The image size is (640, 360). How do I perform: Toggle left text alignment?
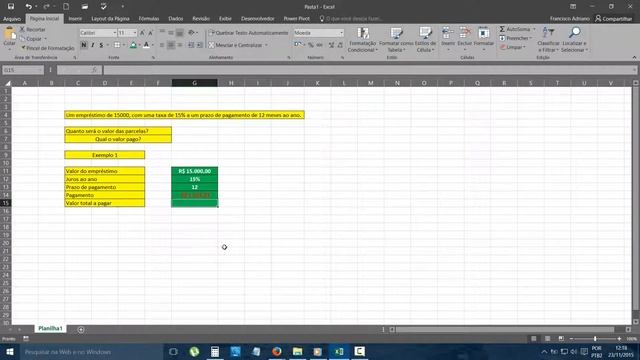coord(162,45)
